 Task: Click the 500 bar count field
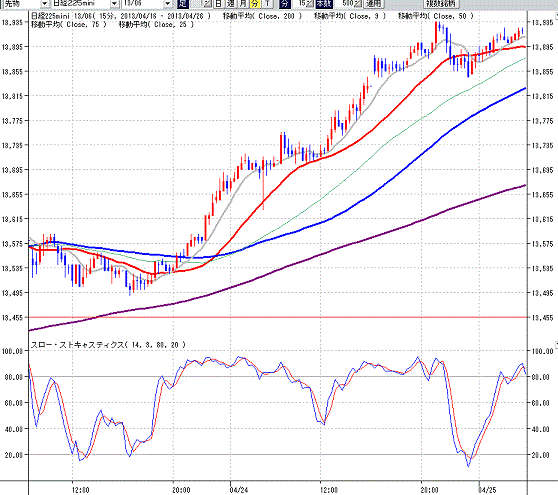(x=343, y=4)
